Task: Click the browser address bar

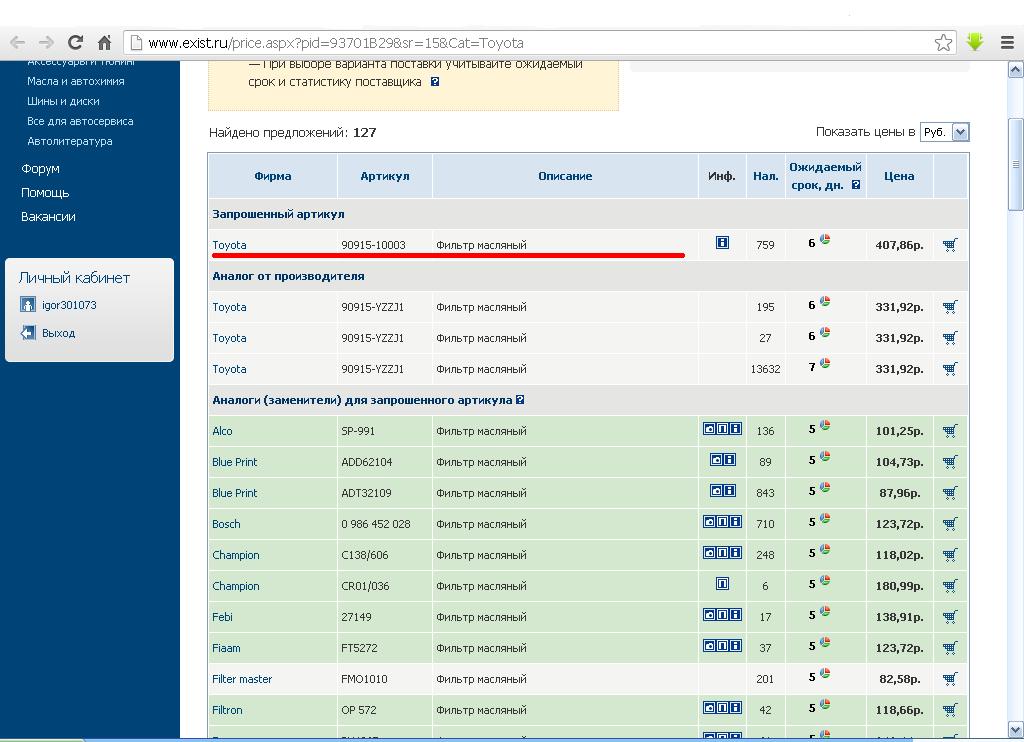Action: tap(530, 43)
